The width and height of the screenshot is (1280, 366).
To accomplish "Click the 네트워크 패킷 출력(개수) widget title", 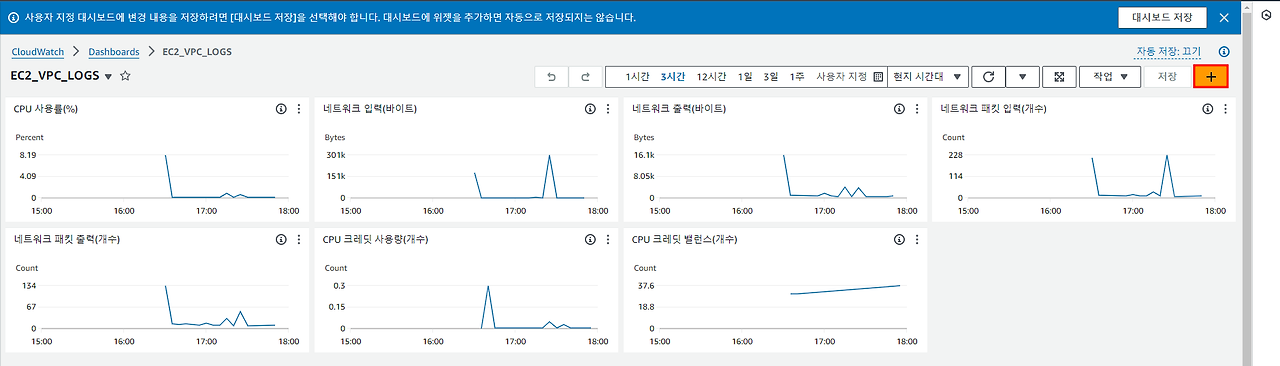I will tap(67, 239).
